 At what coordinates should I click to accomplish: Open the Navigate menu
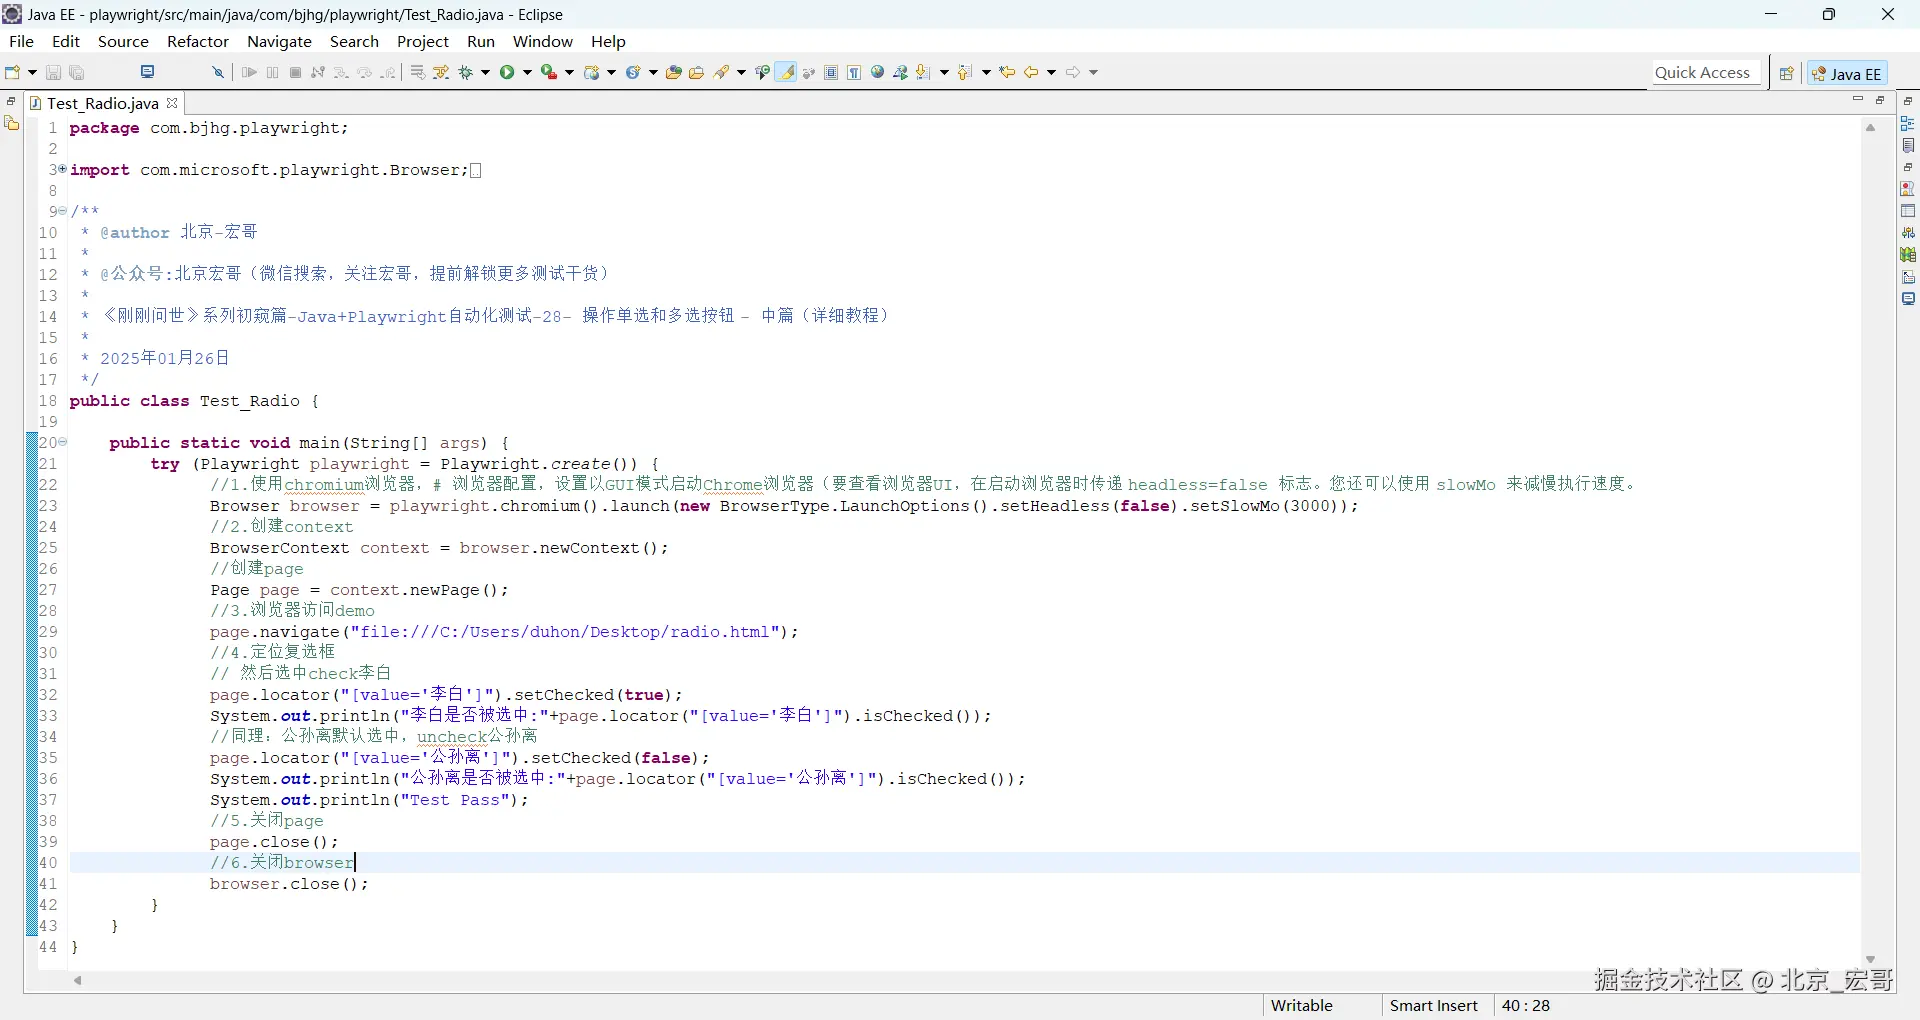pyautogui.click(x=279, y=41)
